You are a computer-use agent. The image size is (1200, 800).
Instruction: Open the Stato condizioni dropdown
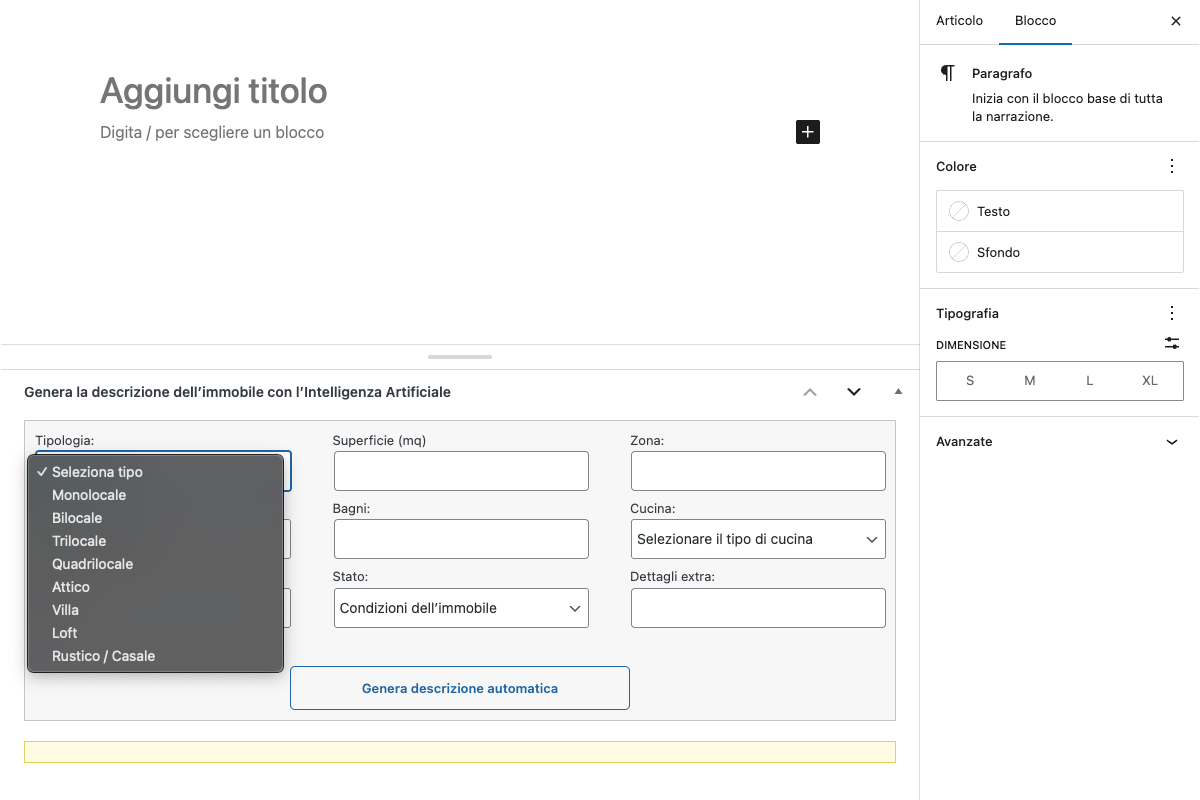pos(461,608)
